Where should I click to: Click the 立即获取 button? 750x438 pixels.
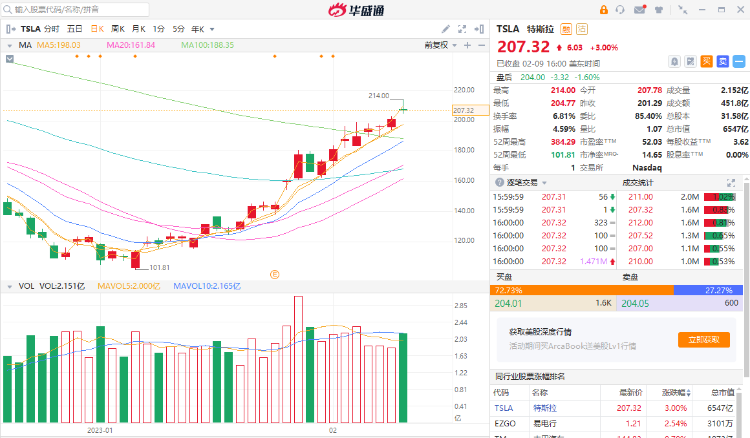click(x=704, y=339)
